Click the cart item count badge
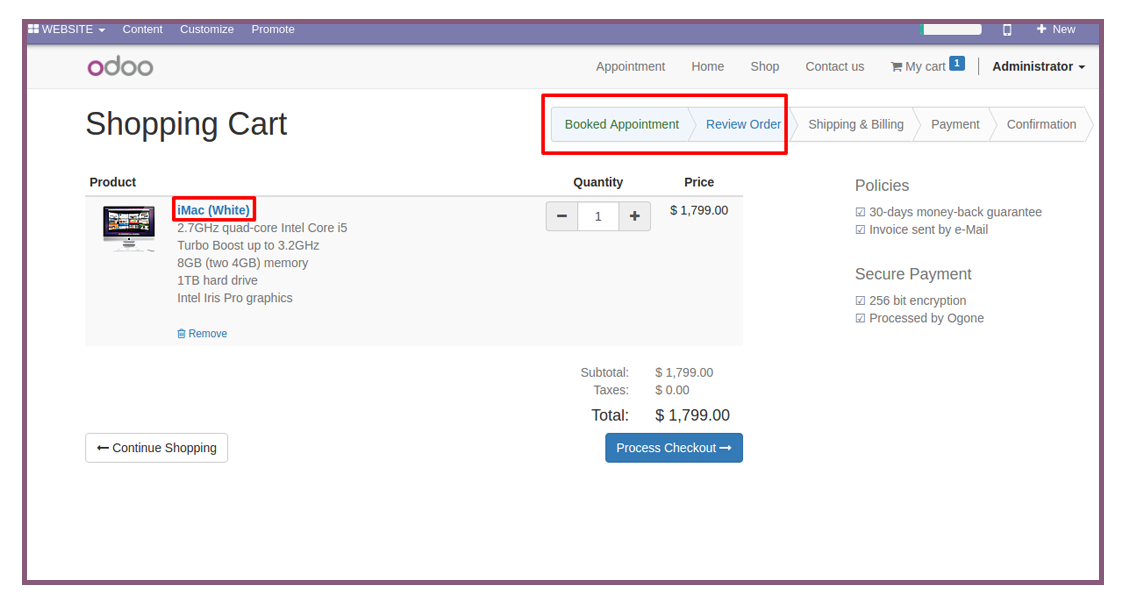The width and height of the screenshot is (1126, 607). (957, 63)
